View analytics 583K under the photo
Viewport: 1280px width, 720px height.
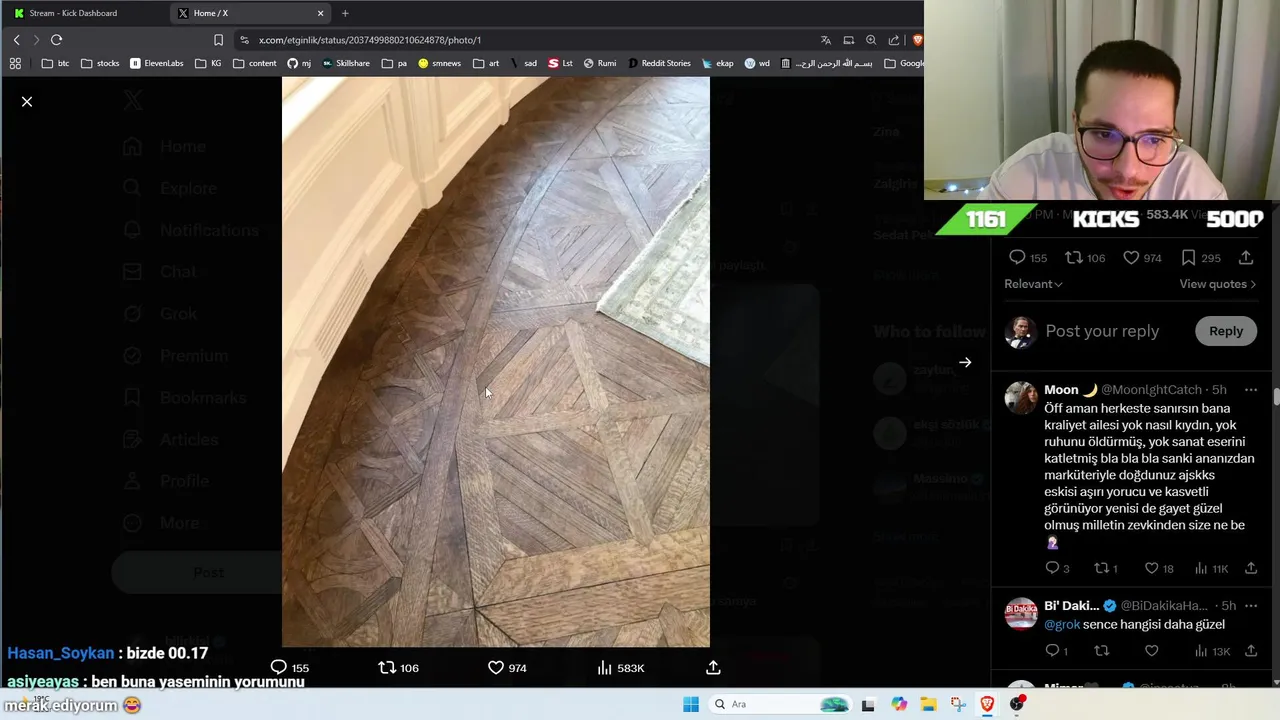coord(620,667)
